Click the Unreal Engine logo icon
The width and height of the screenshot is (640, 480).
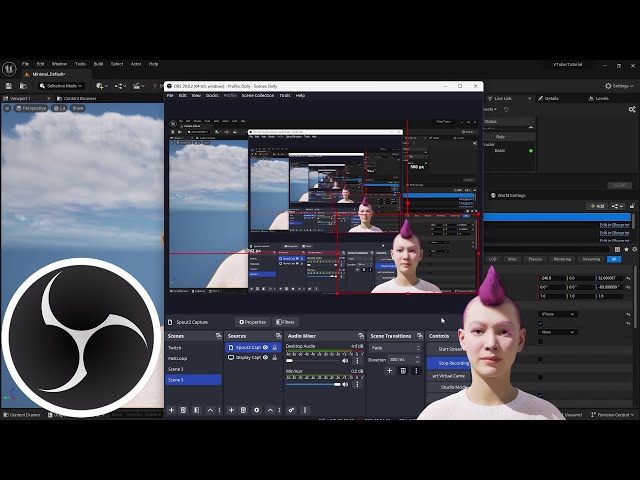click(9, 69)
